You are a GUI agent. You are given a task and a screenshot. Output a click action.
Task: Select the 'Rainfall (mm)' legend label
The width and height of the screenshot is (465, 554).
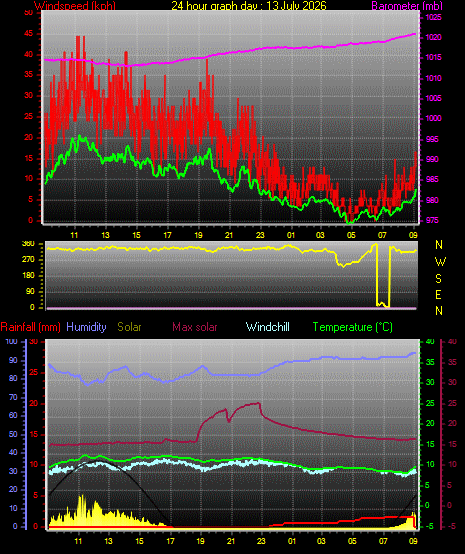30,327
